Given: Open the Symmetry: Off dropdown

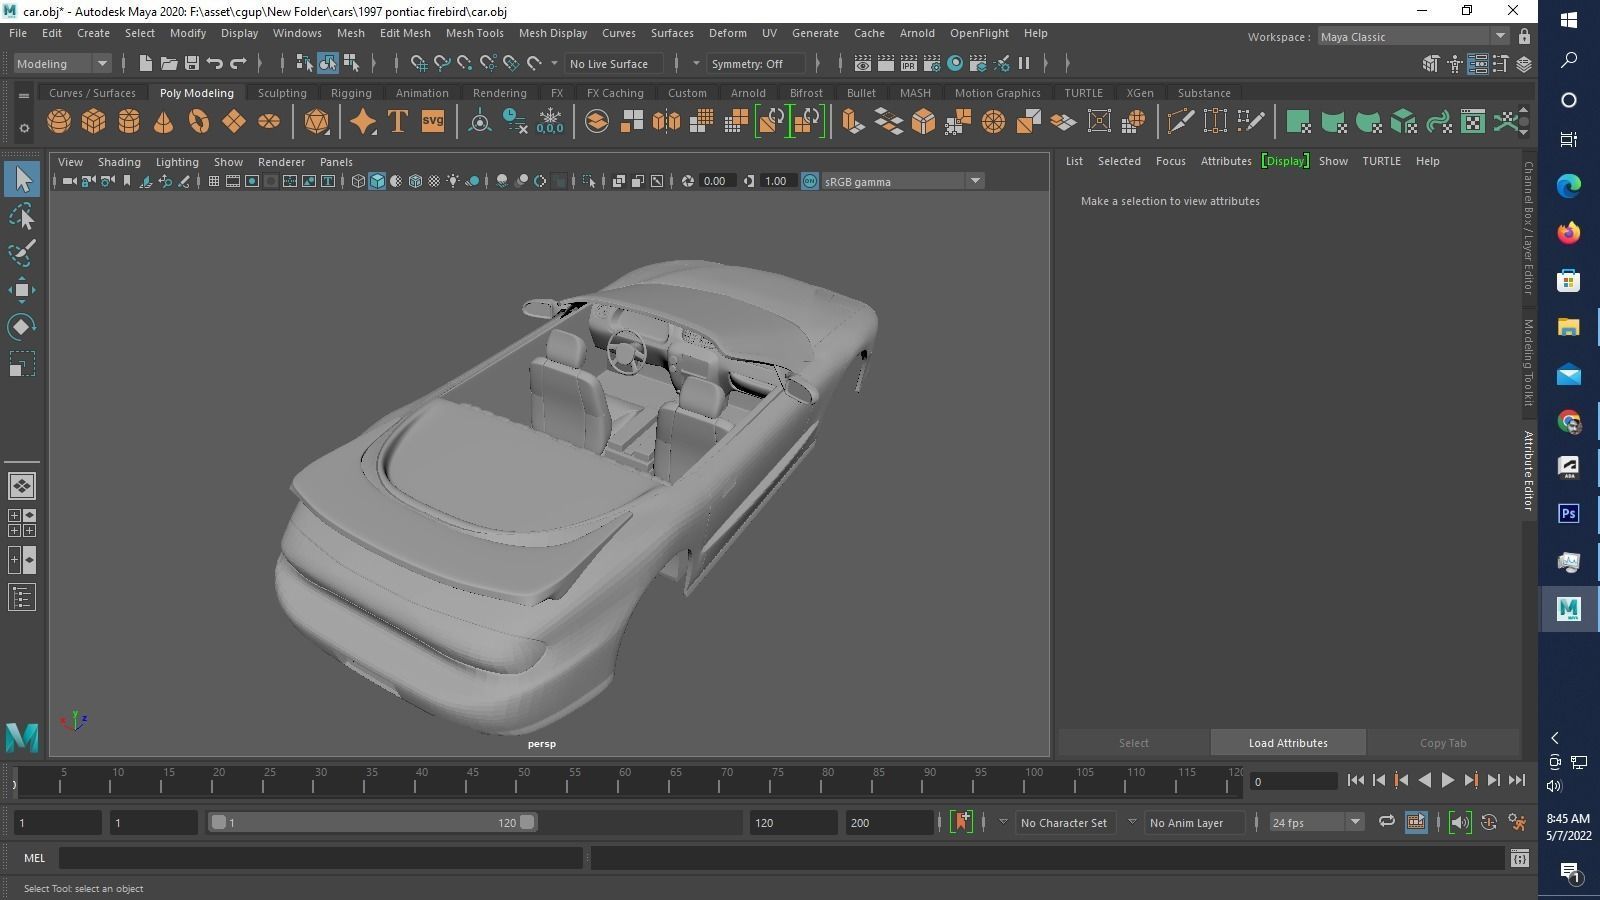Looking at the screenshot, I should pyautogui.click(x=755, y=64).
